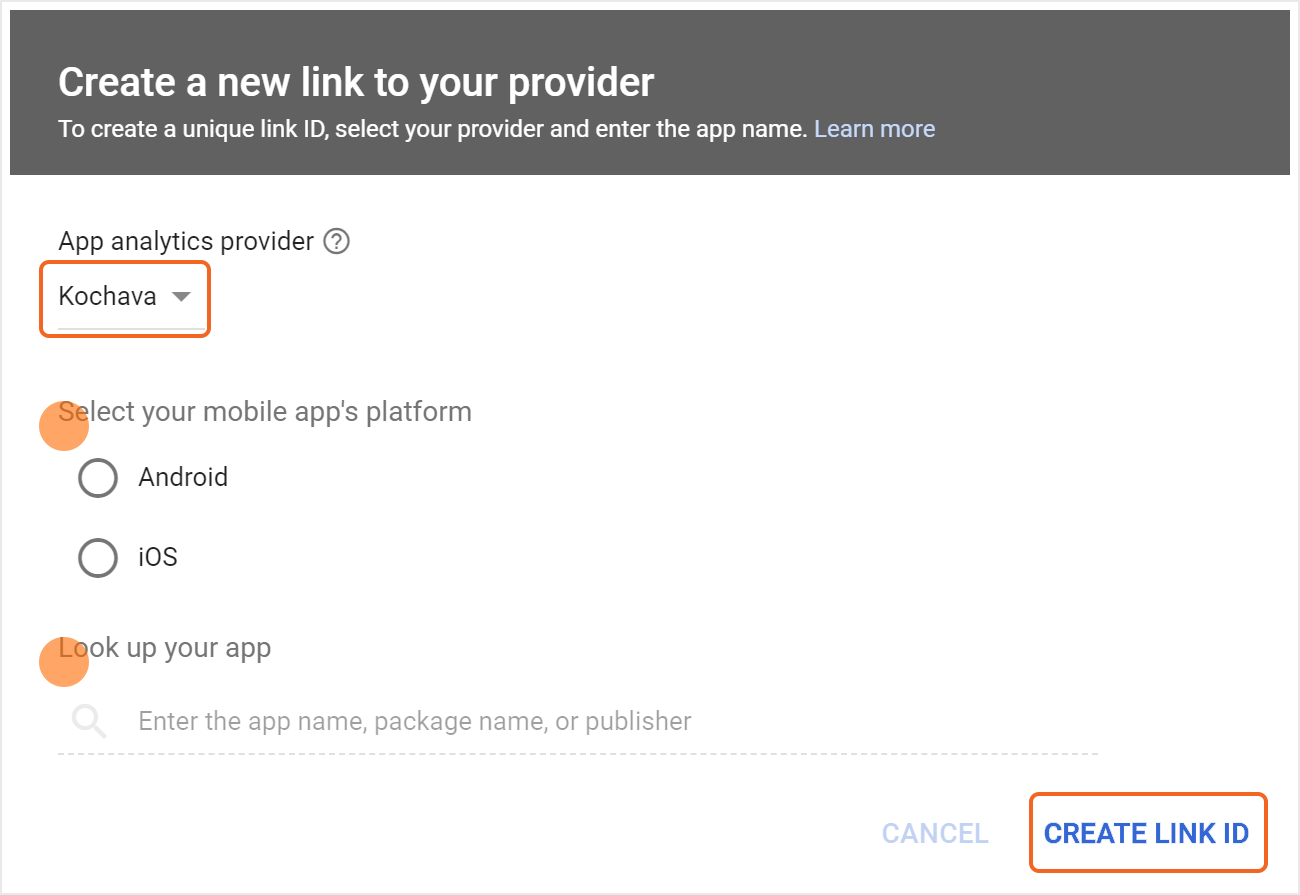Click the Create a new link heading
The image size is (1300, 895).
coord(356,82)
